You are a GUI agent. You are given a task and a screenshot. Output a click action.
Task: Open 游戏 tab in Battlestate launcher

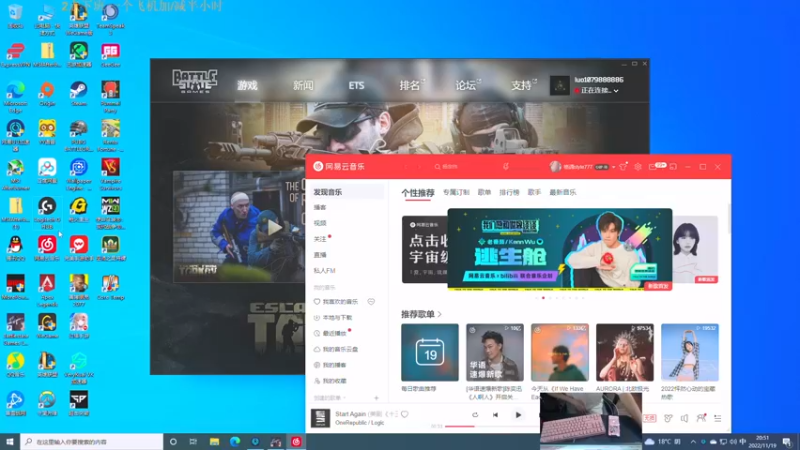(x=247, y=86)
